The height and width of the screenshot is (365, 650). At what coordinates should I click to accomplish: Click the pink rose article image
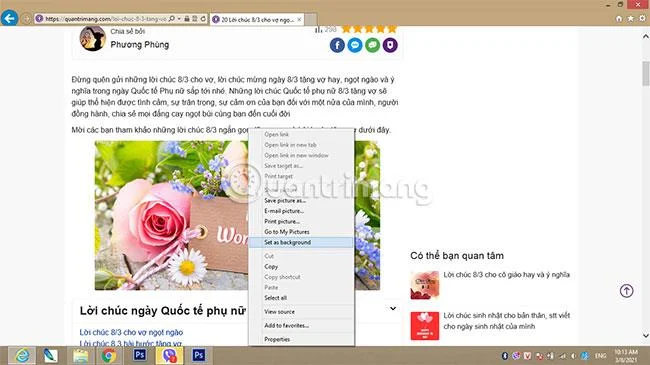point(171,215)
